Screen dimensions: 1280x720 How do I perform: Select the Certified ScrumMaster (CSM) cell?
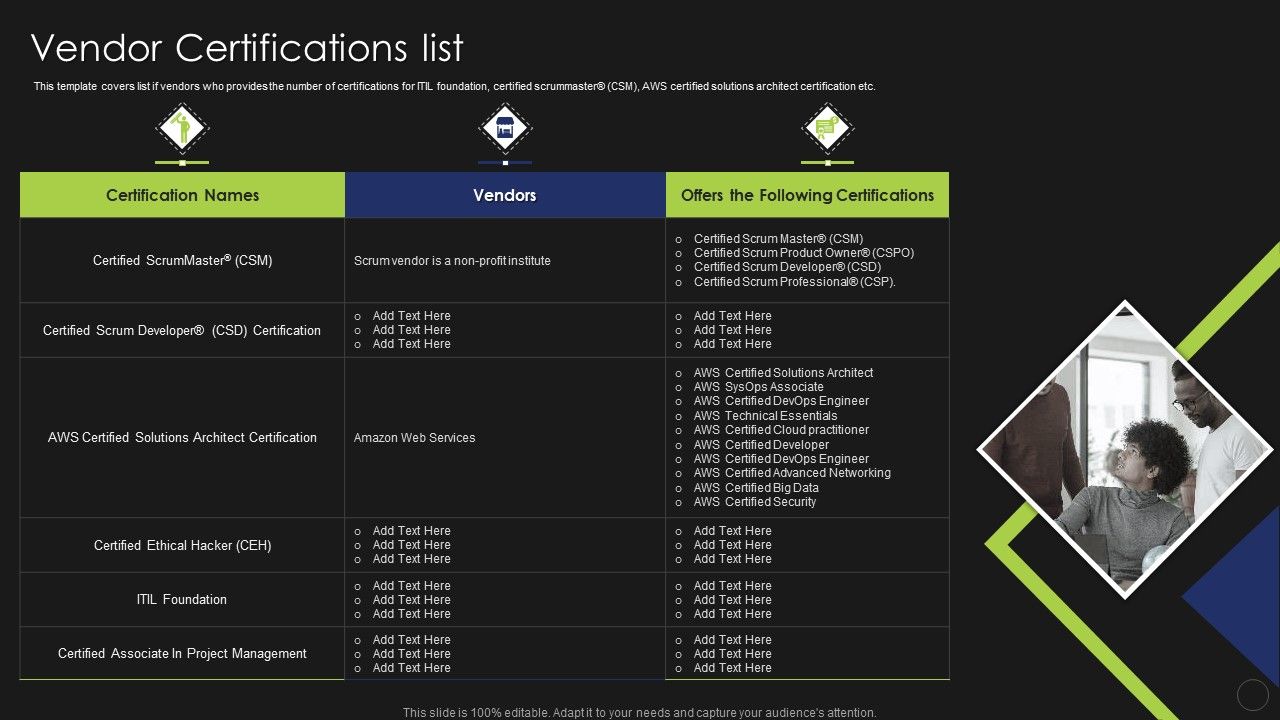point(182,260)
